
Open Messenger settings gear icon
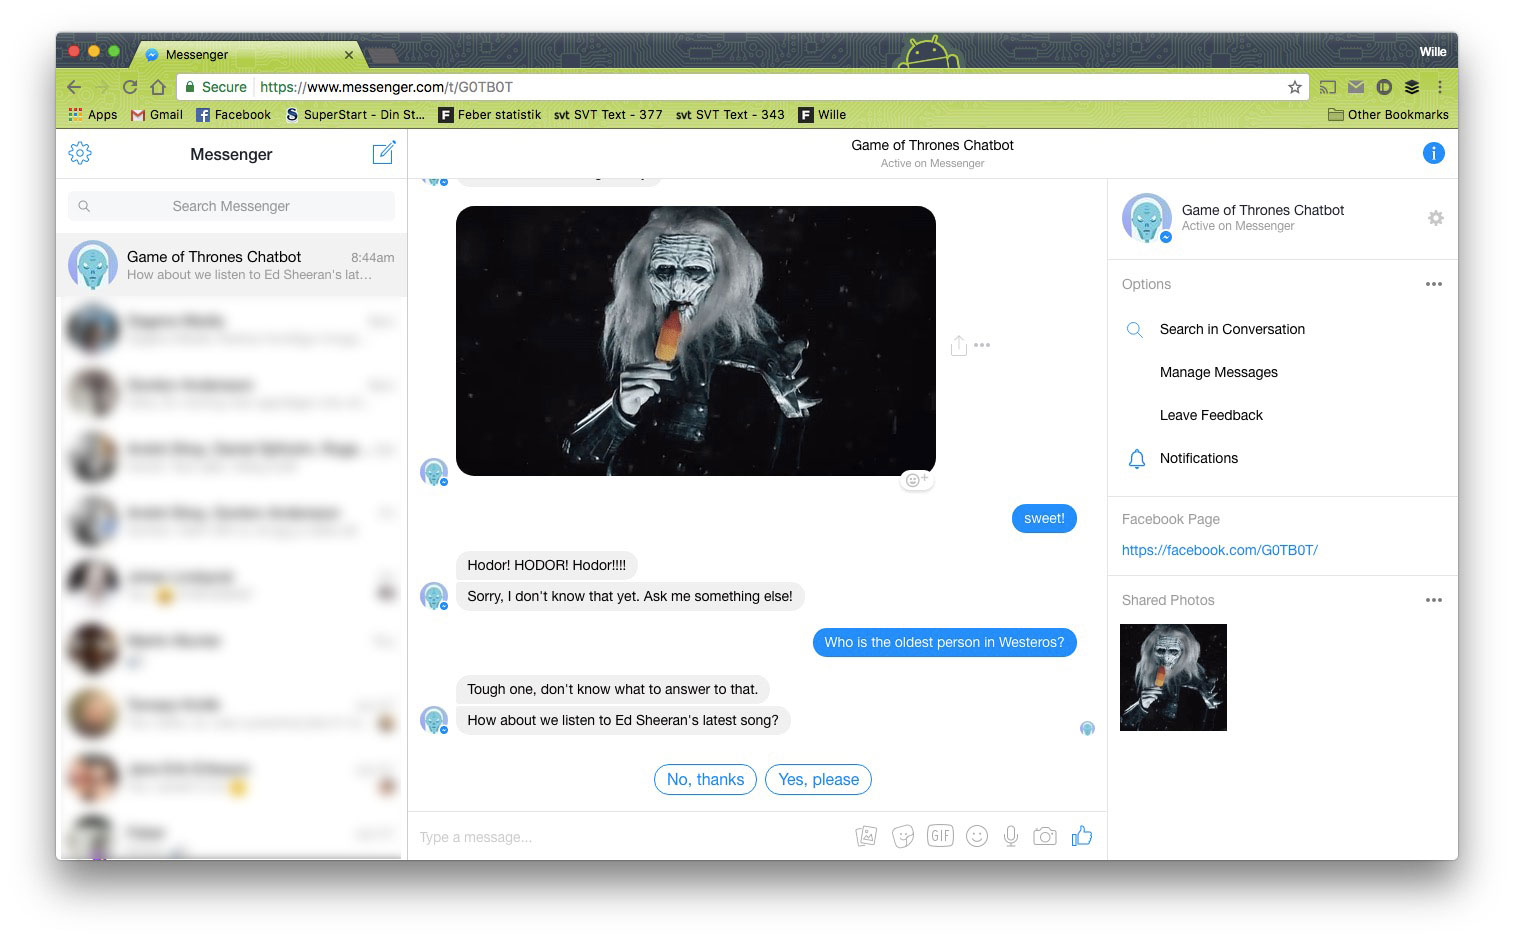coord(80,153)
